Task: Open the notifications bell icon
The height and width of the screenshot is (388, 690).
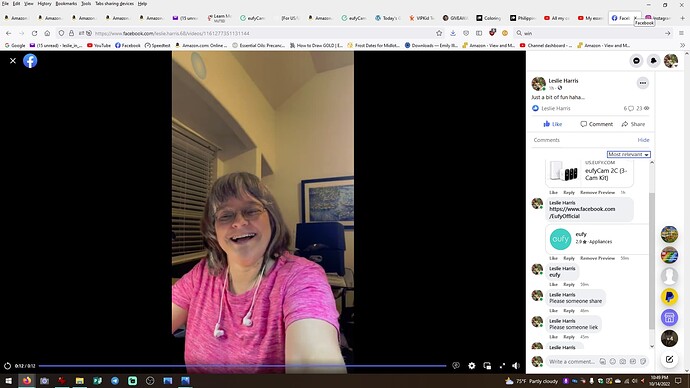Action: (653, 61)
